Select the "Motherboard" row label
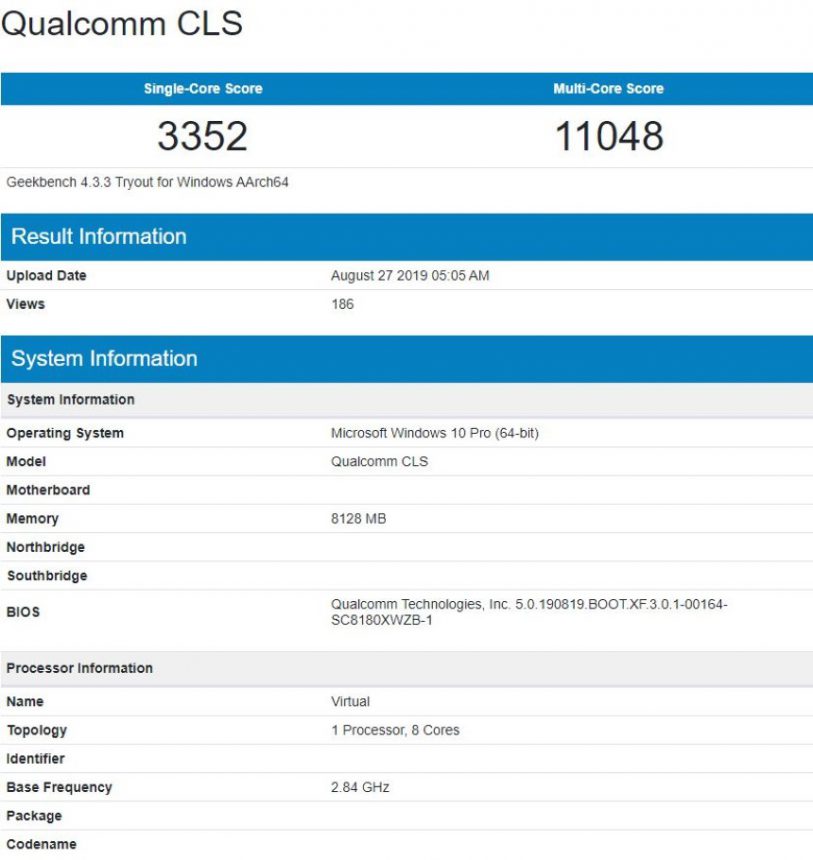 [48, 490]
